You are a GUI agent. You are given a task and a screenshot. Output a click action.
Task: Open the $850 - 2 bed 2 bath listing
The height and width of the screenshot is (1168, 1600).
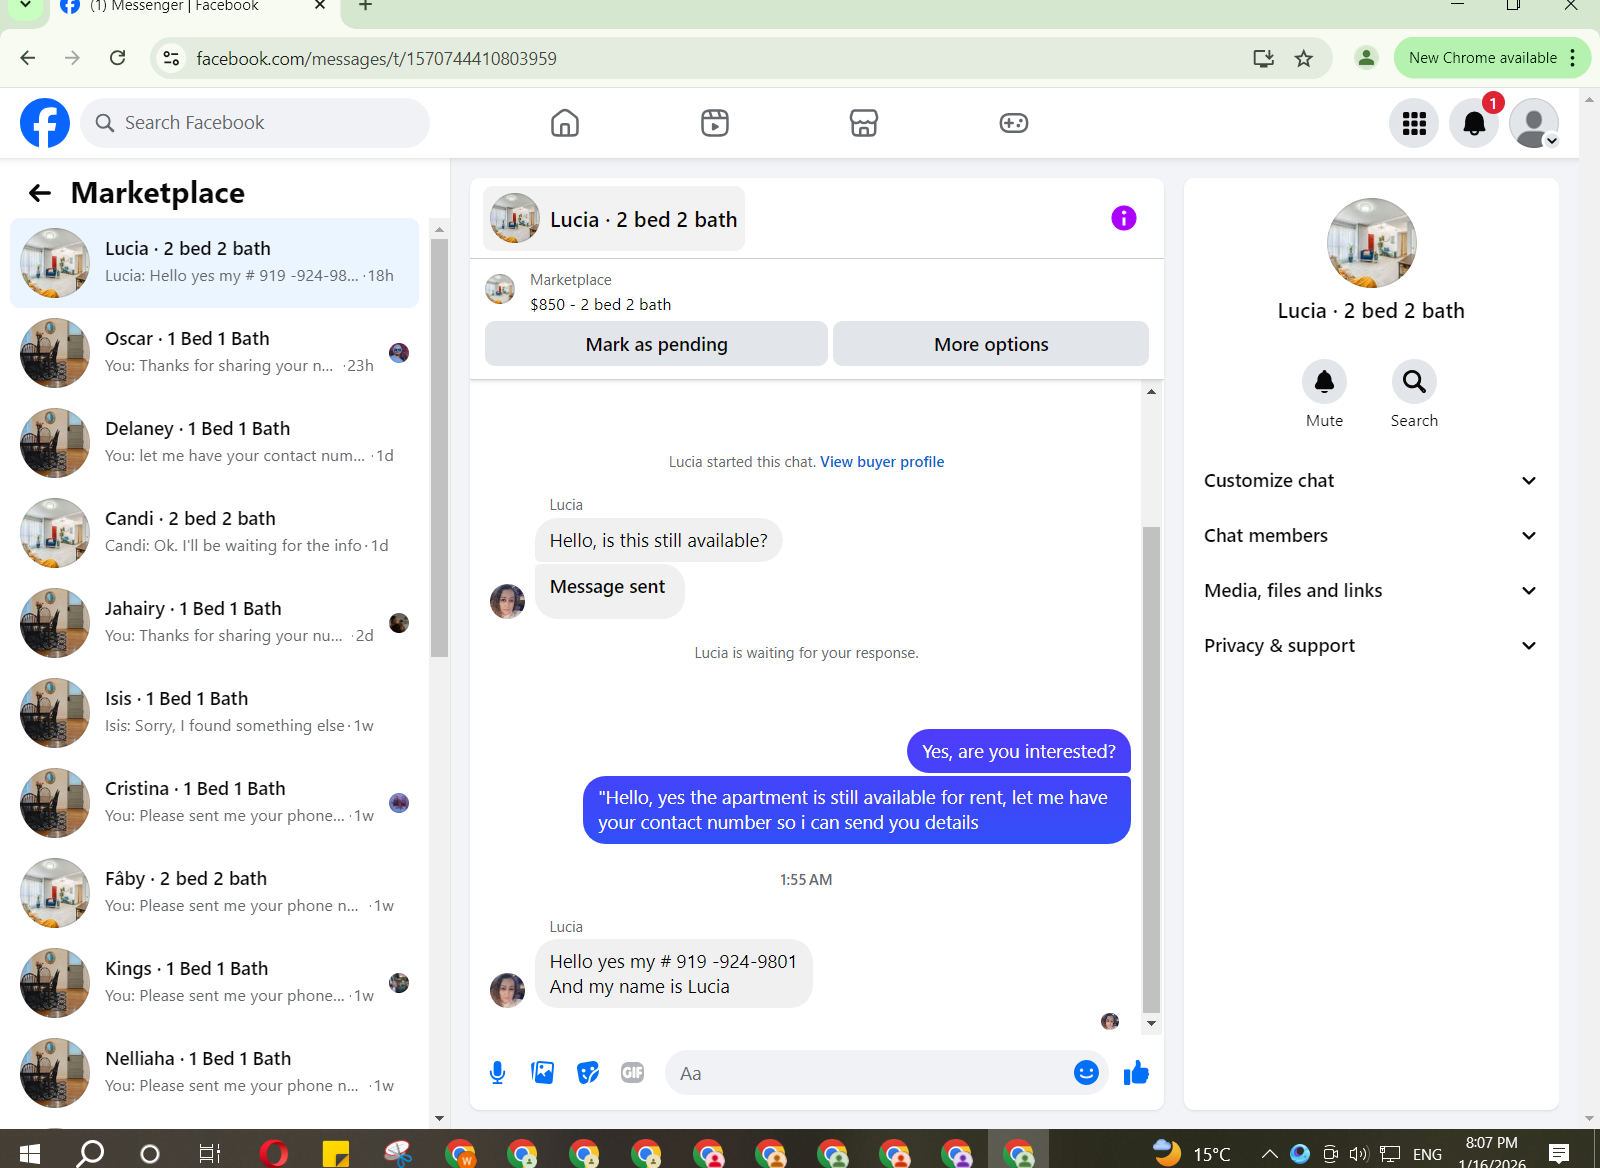pyautogui.click(x=600, y=304)
